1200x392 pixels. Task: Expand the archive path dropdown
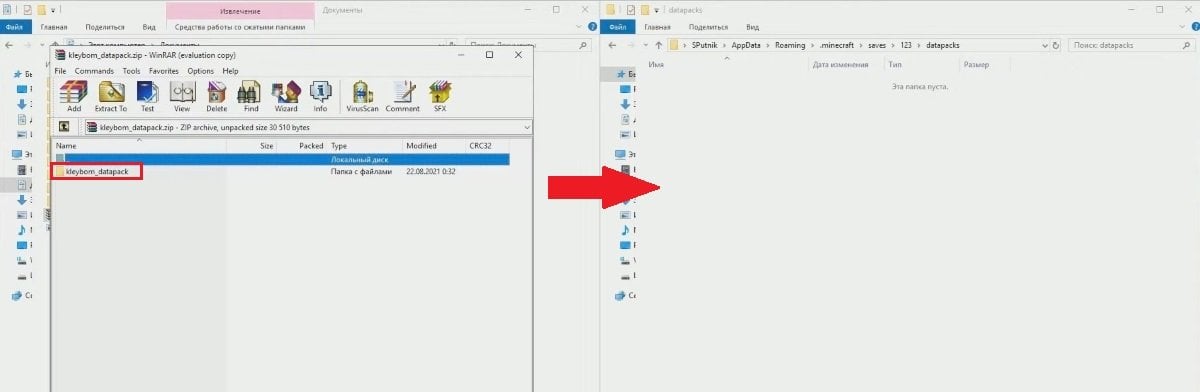(x=526, y=127)
